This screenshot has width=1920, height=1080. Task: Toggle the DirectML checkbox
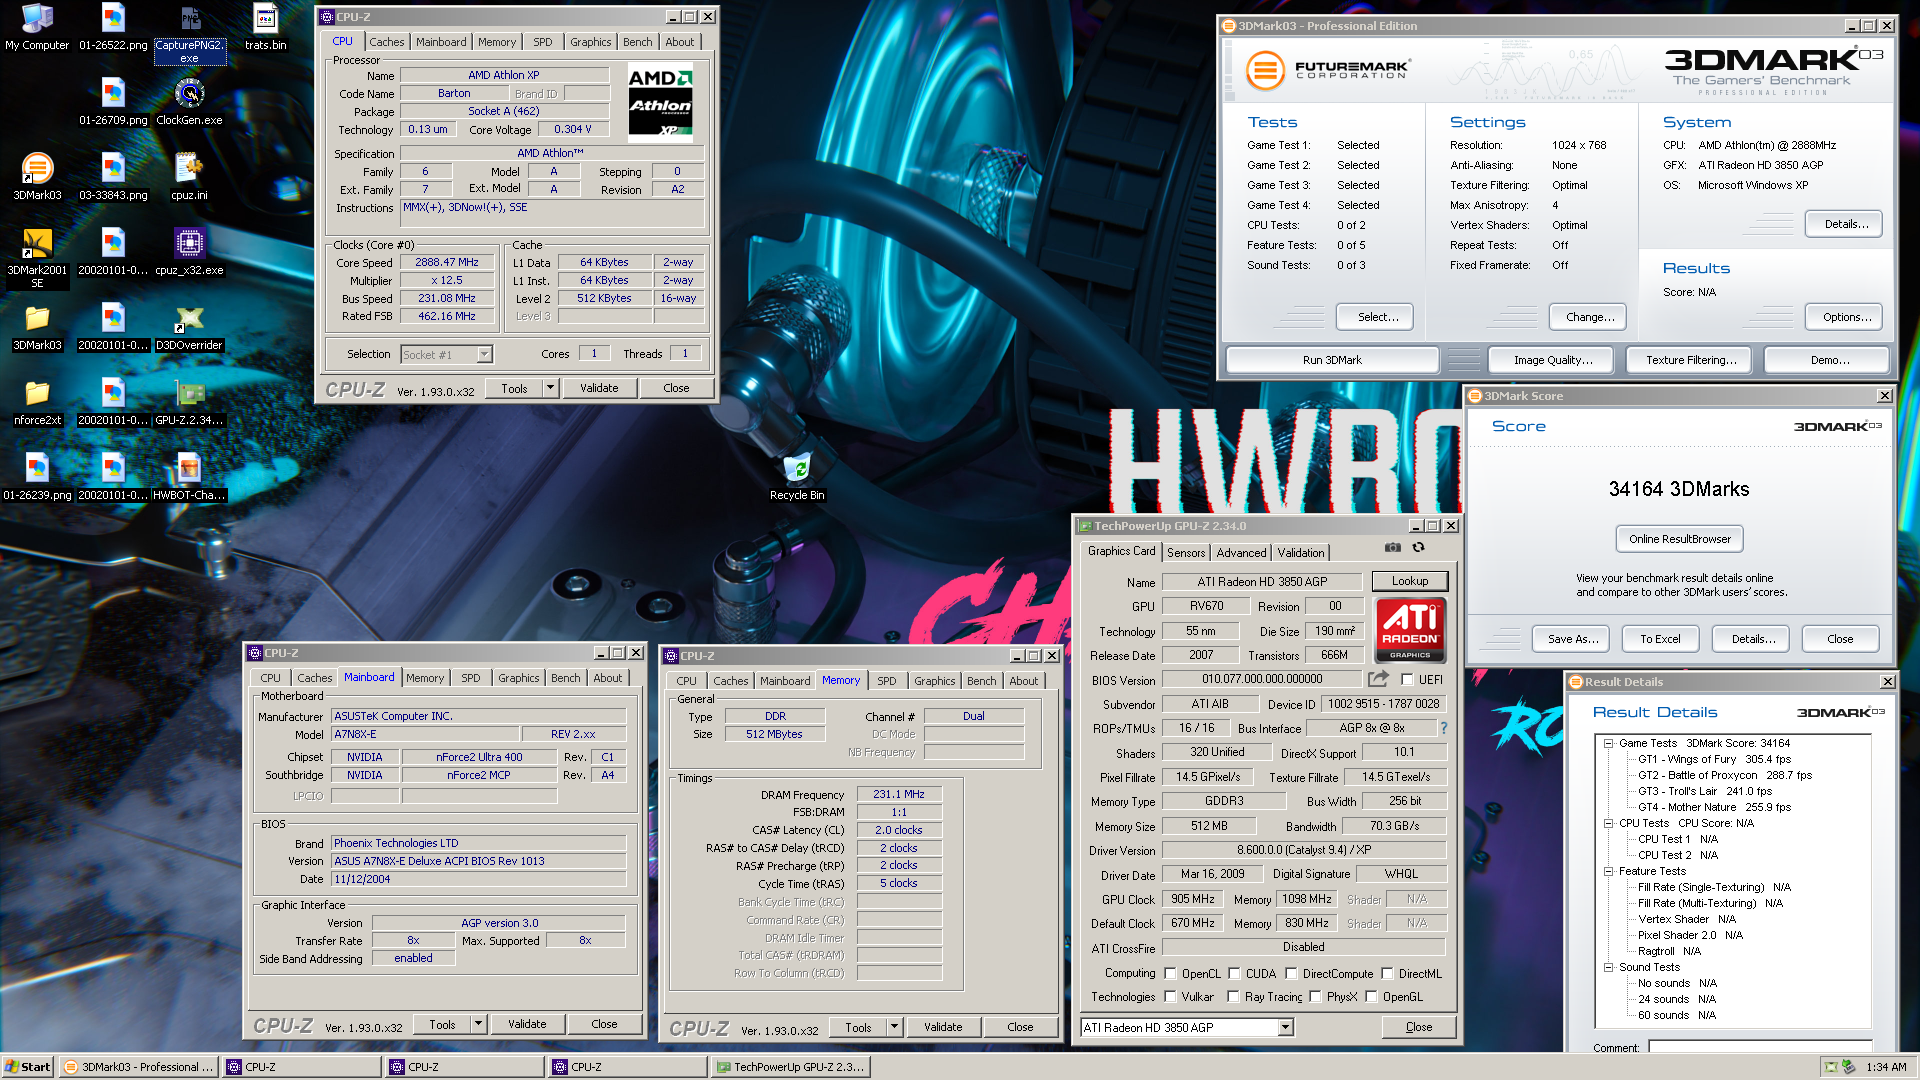(x=1387, y=974)
